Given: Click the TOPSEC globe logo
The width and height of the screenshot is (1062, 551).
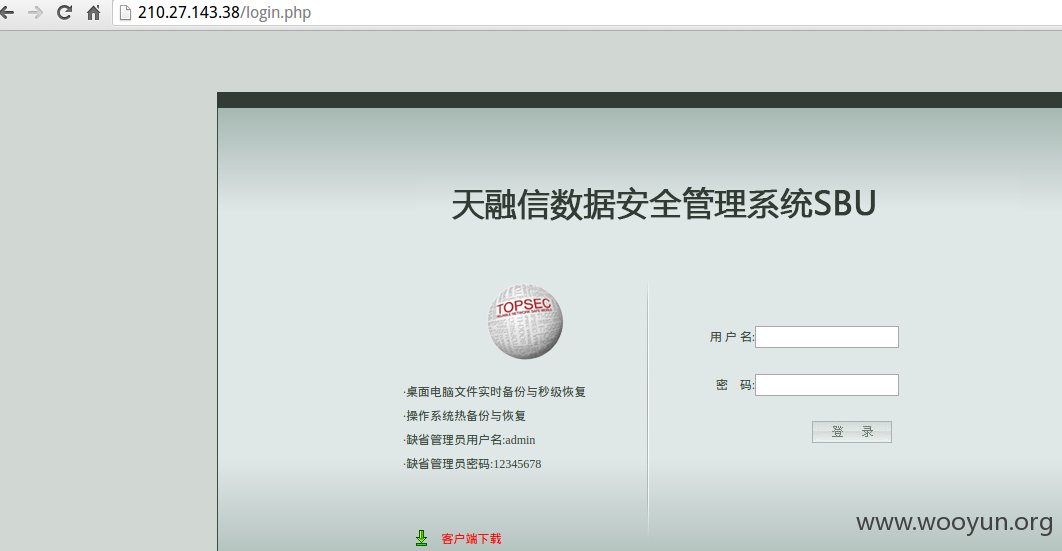Looking at the screenshot, I should 525,322.
